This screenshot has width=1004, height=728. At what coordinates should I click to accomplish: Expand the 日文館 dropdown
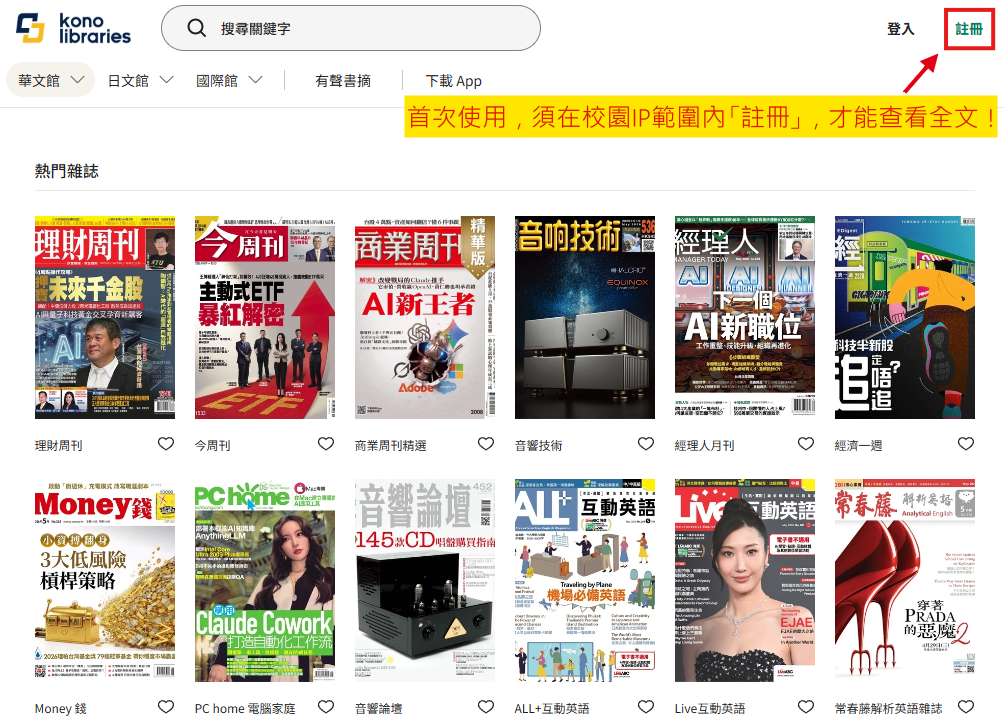click(140, 80)
